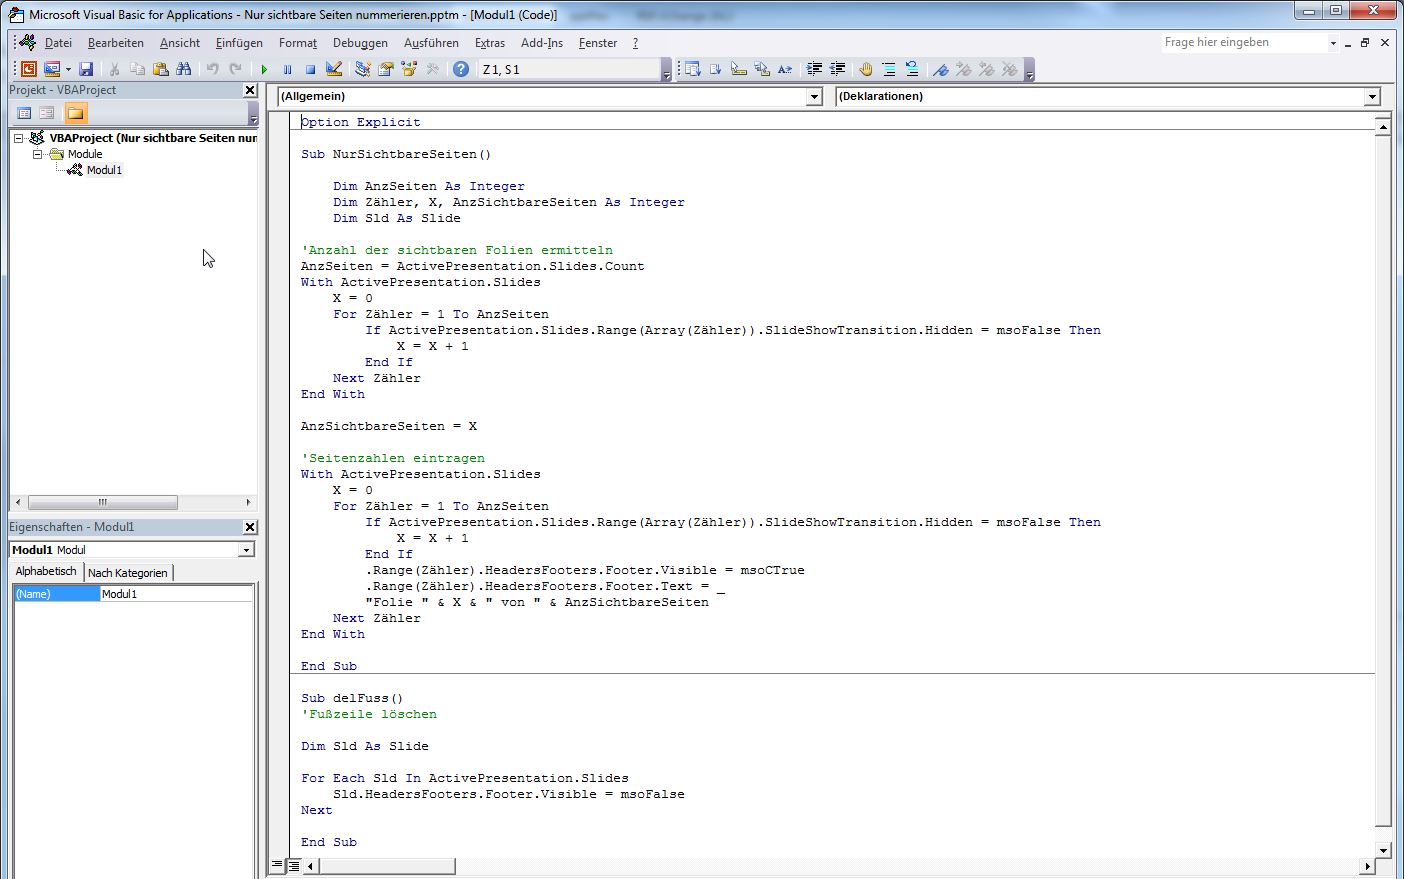
Task: Open the Debuggen menu
Action: click(x=360, y=43)
